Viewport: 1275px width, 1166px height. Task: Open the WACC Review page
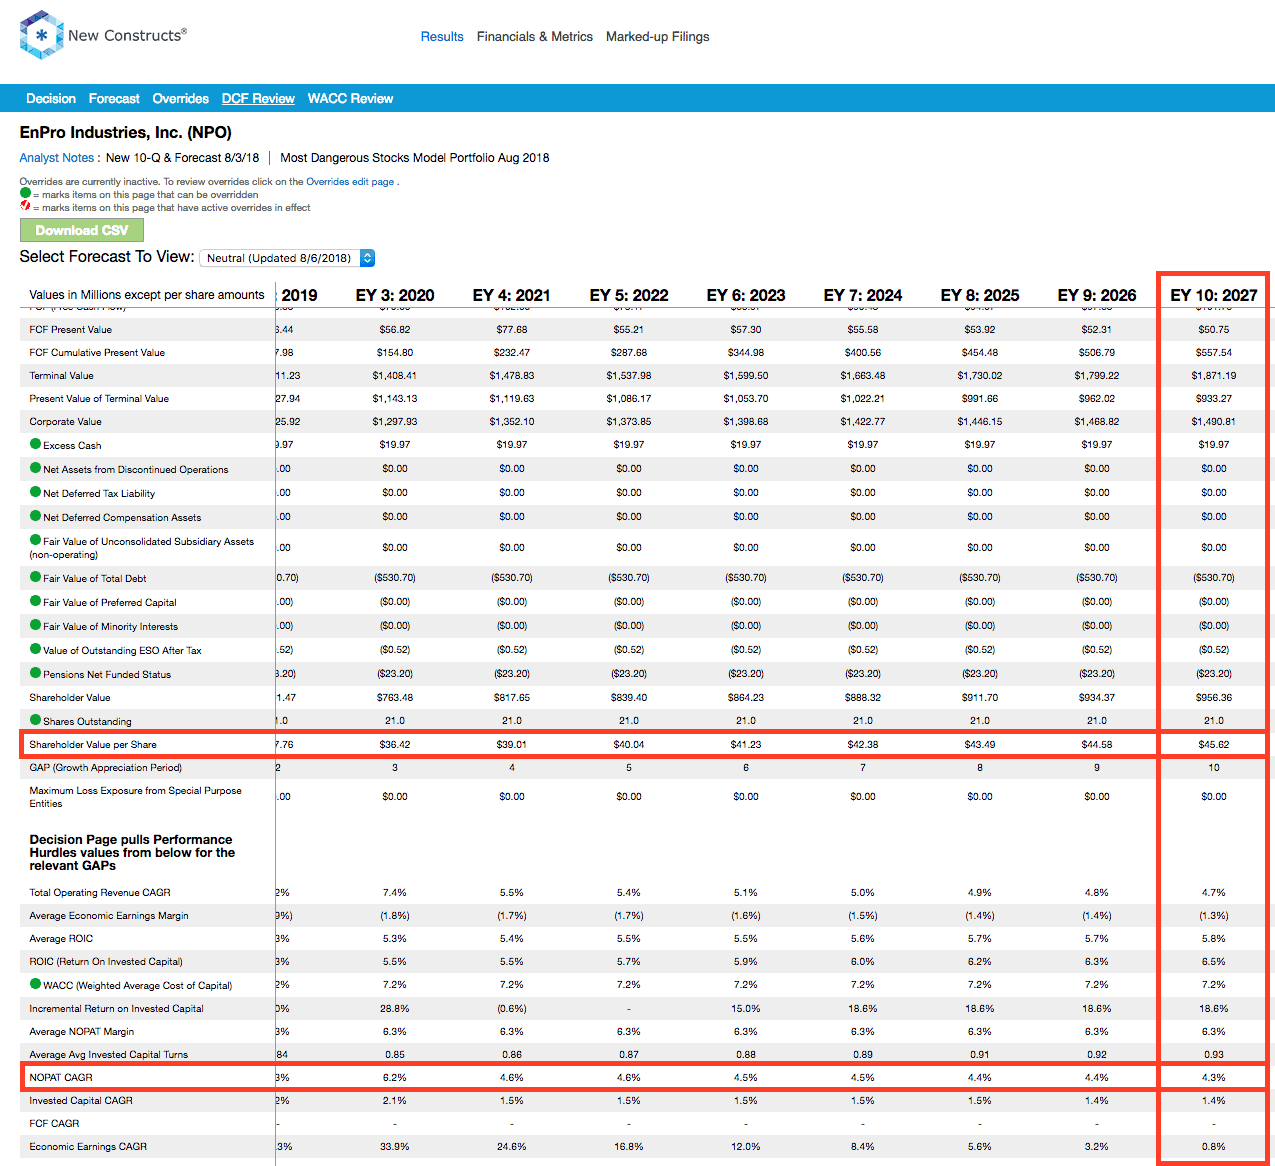click(350, 98)
